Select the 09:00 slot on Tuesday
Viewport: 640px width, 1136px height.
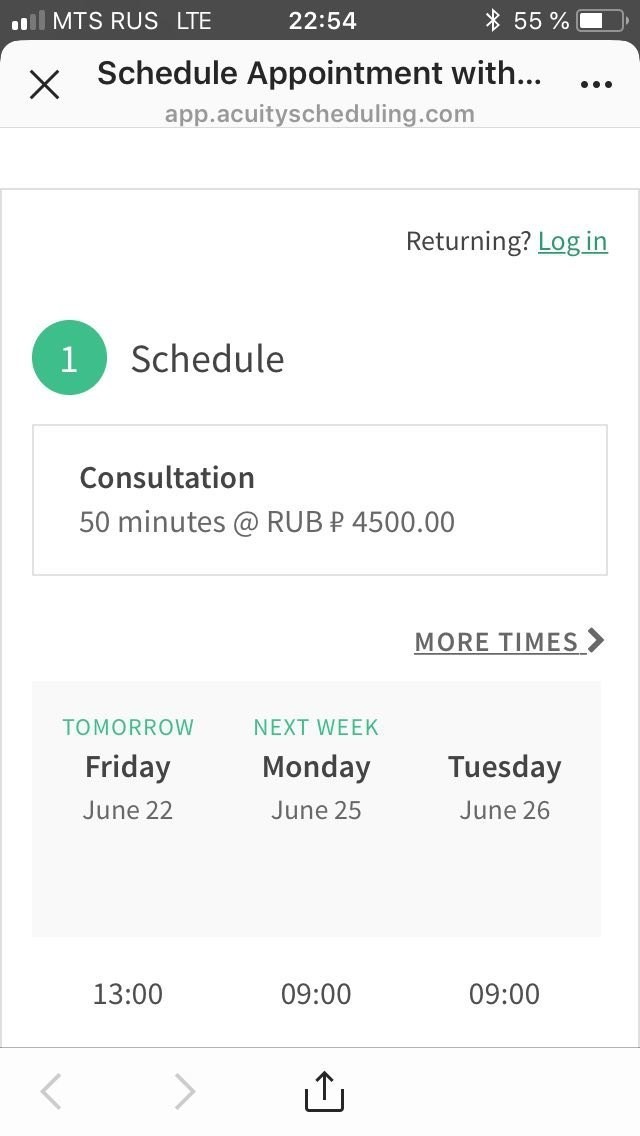click(504, 993)
